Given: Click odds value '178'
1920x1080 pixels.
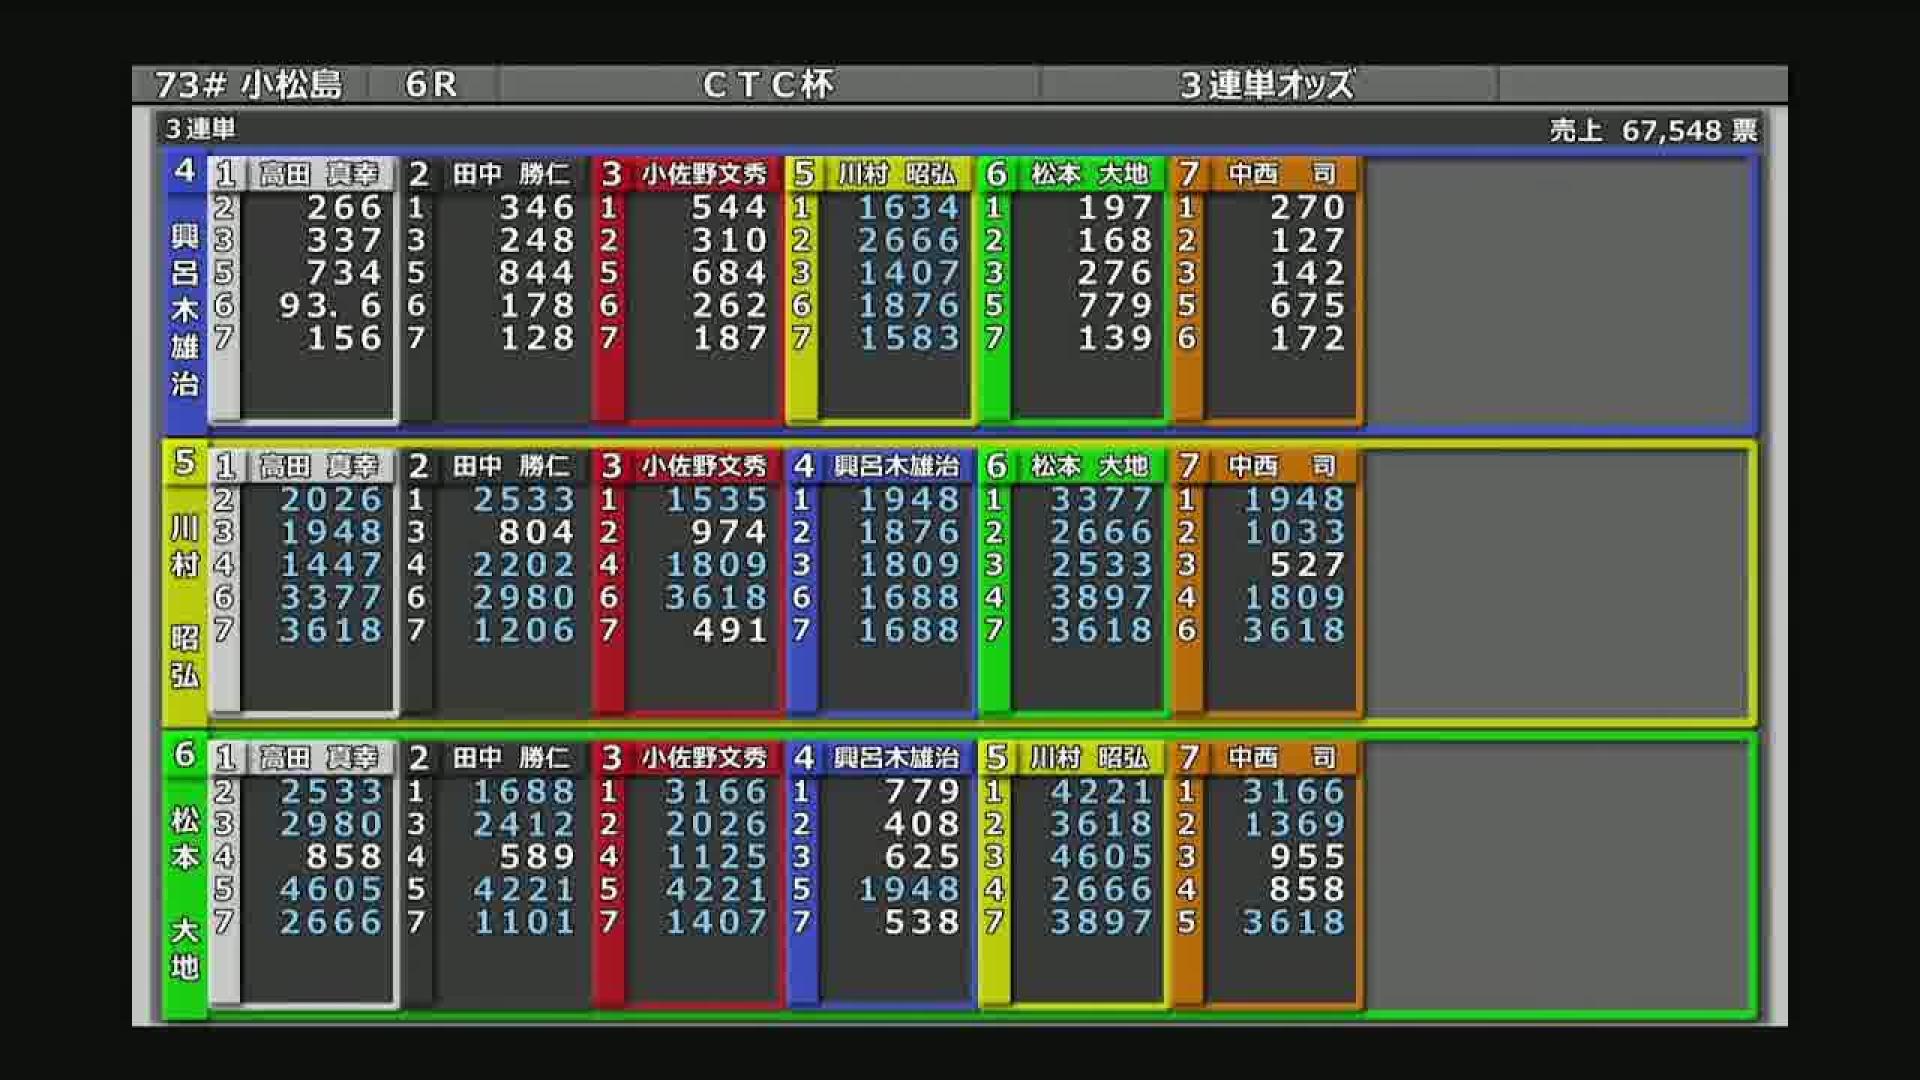Looking at the screenshot, I should [537, 306].
